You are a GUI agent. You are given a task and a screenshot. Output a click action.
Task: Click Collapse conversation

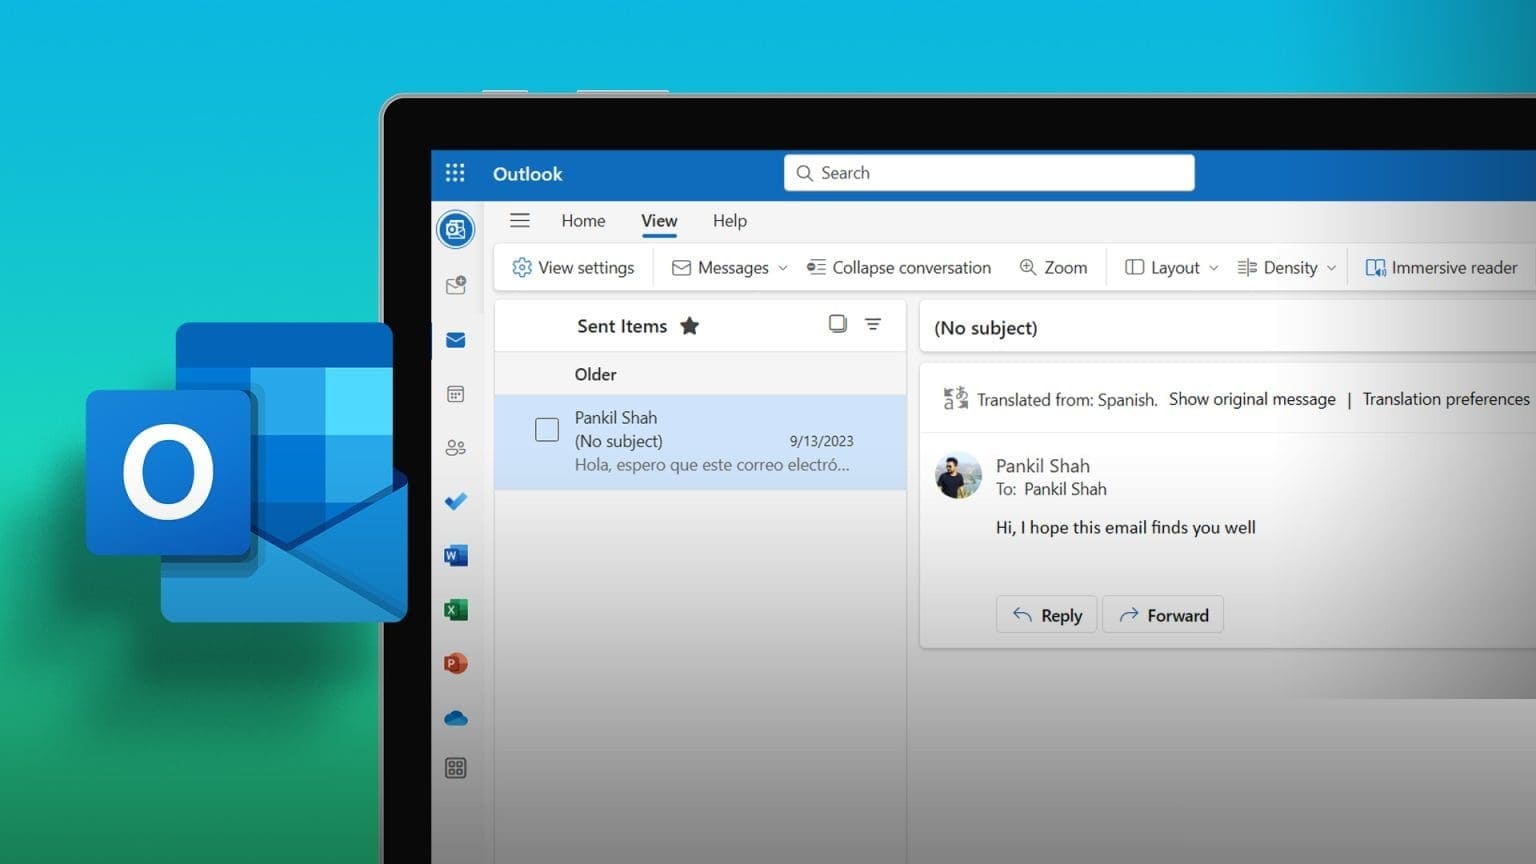[x=899, y=268]
